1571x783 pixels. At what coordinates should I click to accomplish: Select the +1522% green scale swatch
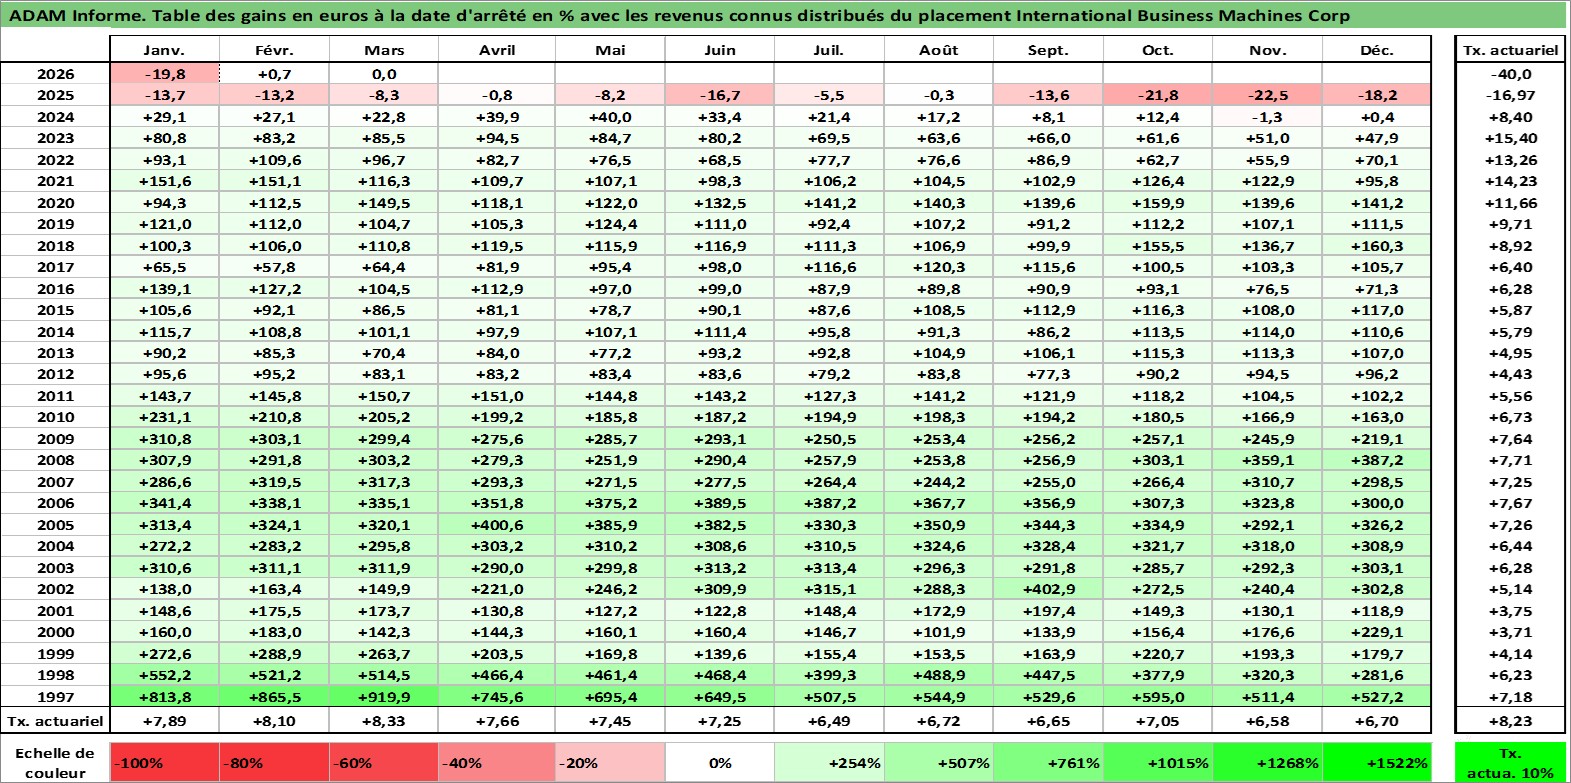coord(1377,762)
